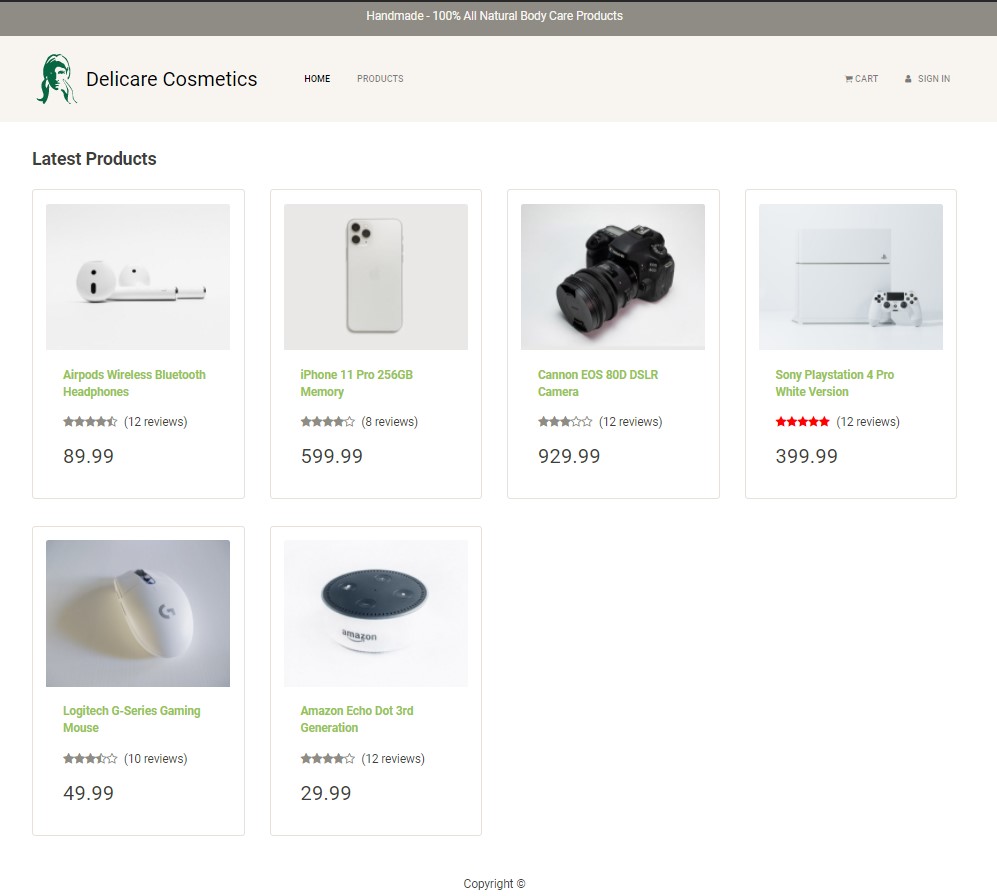Open the Home menu item
The image size is (997, 896).
pos(317,79)
